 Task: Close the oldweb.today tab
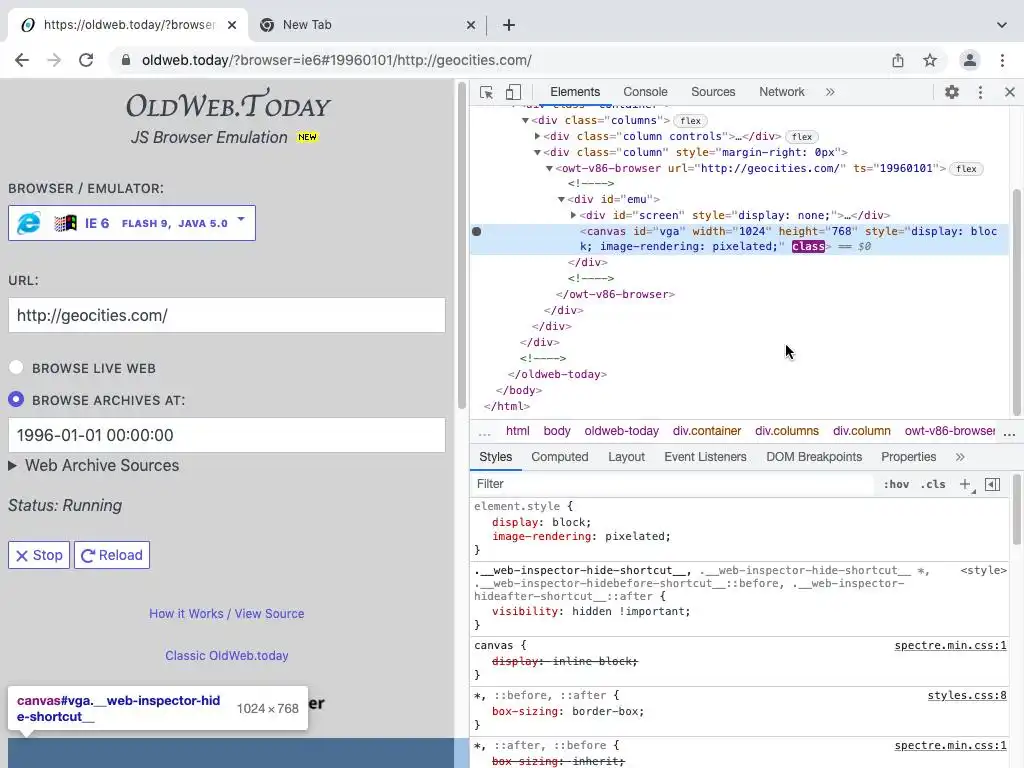click(232, 25)
